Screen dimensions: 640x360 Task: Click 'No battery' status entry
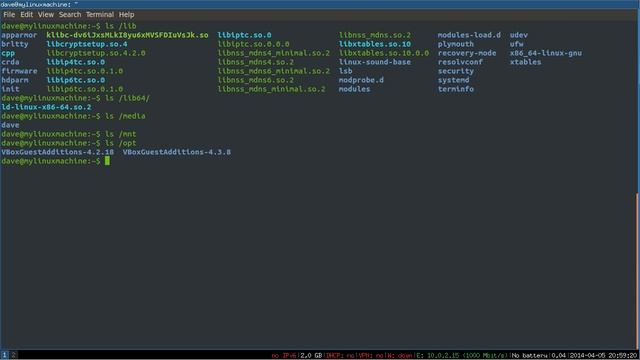pyautogui.click(x=529, y=356)
